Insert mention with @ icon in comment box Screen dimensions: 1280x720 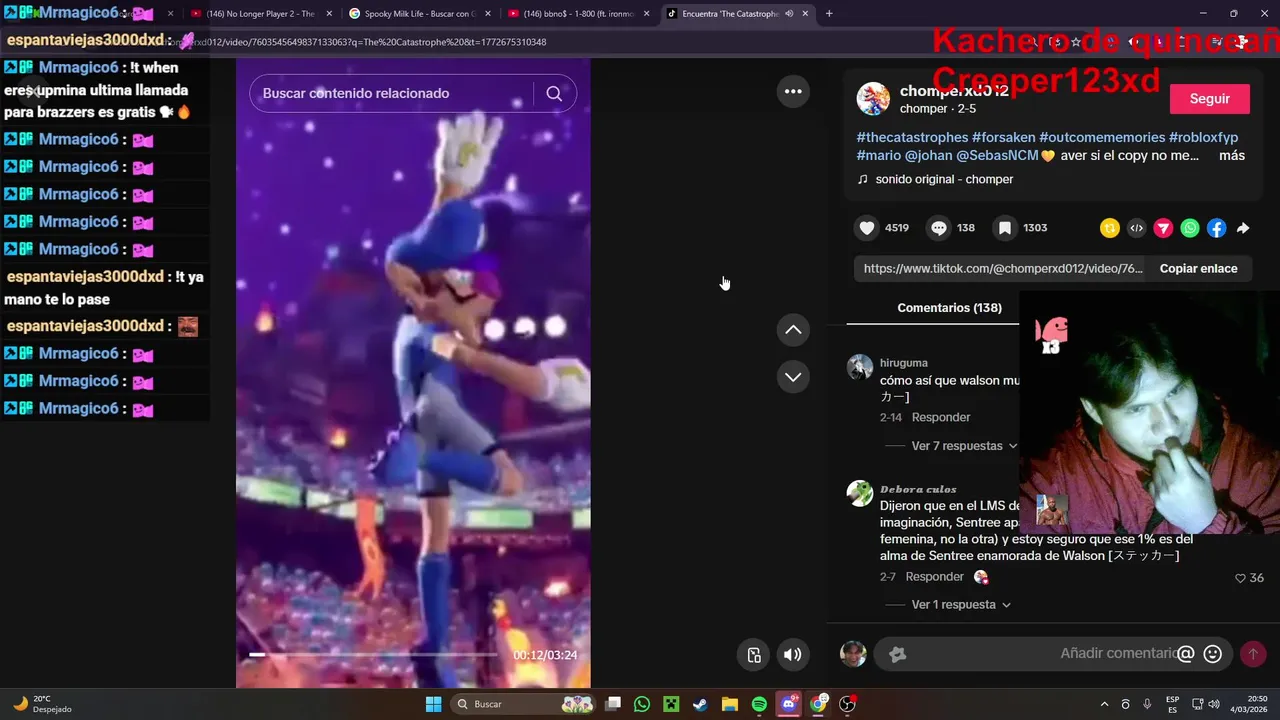click(1186, 654)
